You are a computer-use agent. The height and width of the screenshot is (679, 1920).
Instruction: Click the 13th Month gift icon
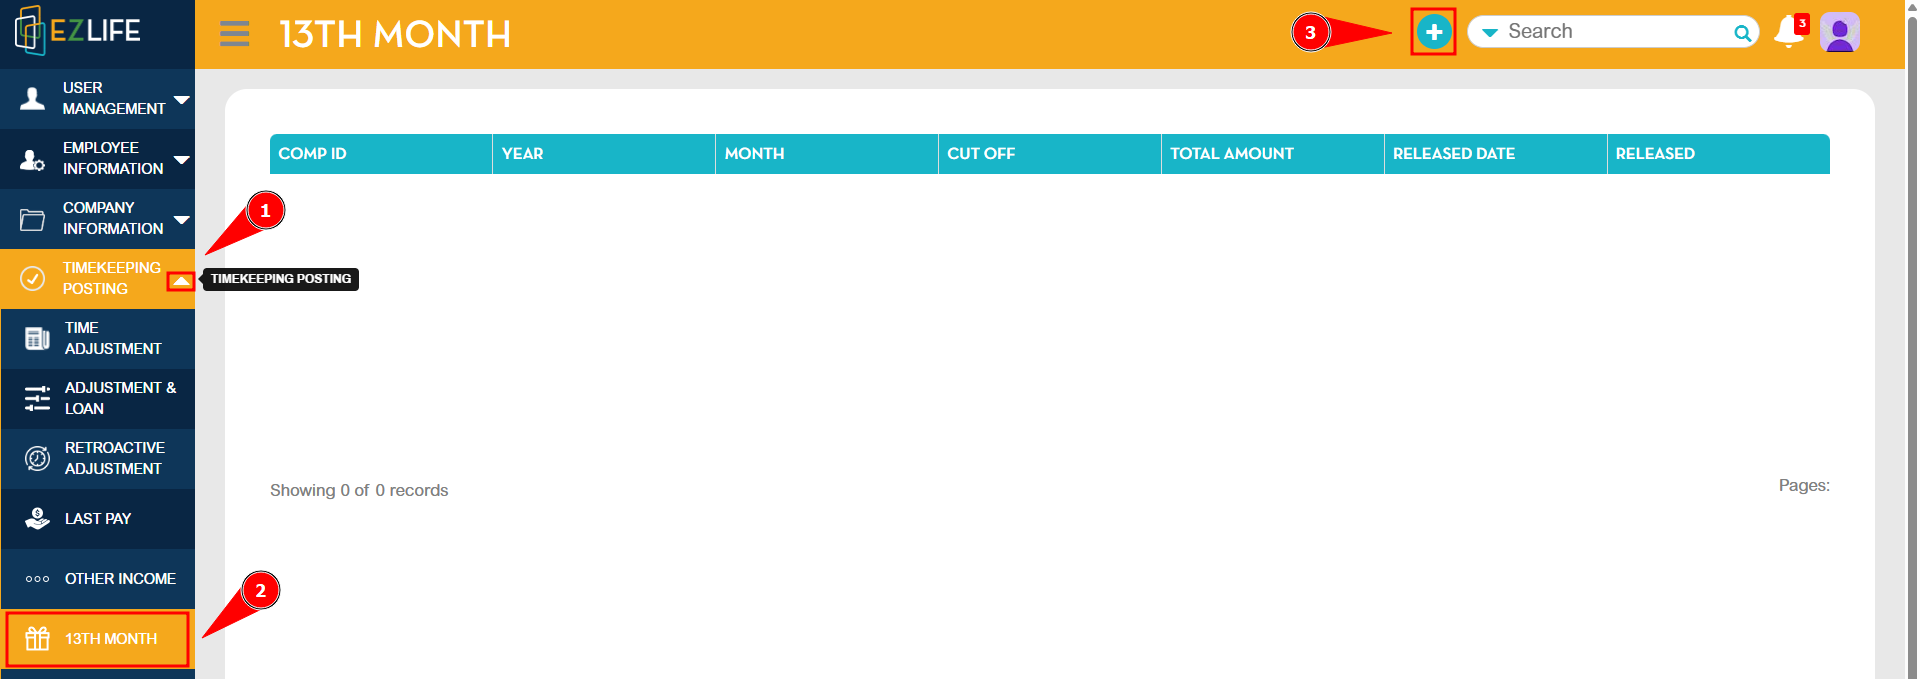[x=37, y=639]
